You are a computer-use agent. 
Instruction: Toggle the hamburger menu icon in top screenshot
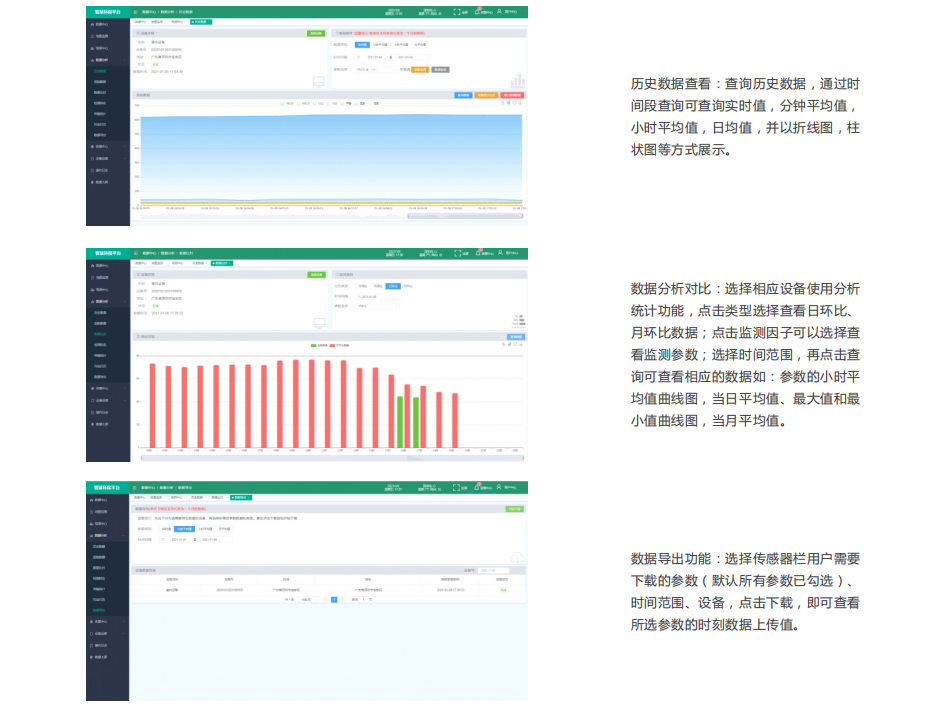[x=135, y=12]
